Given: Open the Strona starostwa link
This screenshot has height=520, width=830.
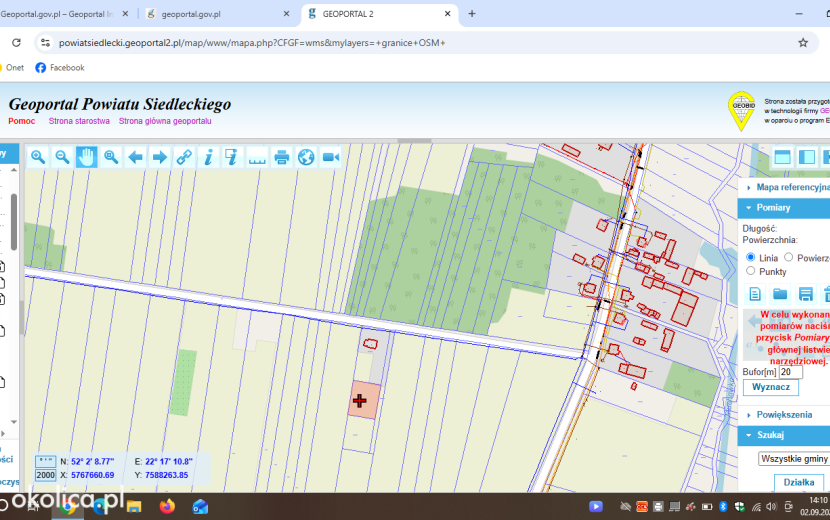Looking at the screenshot, I should 79,121.
